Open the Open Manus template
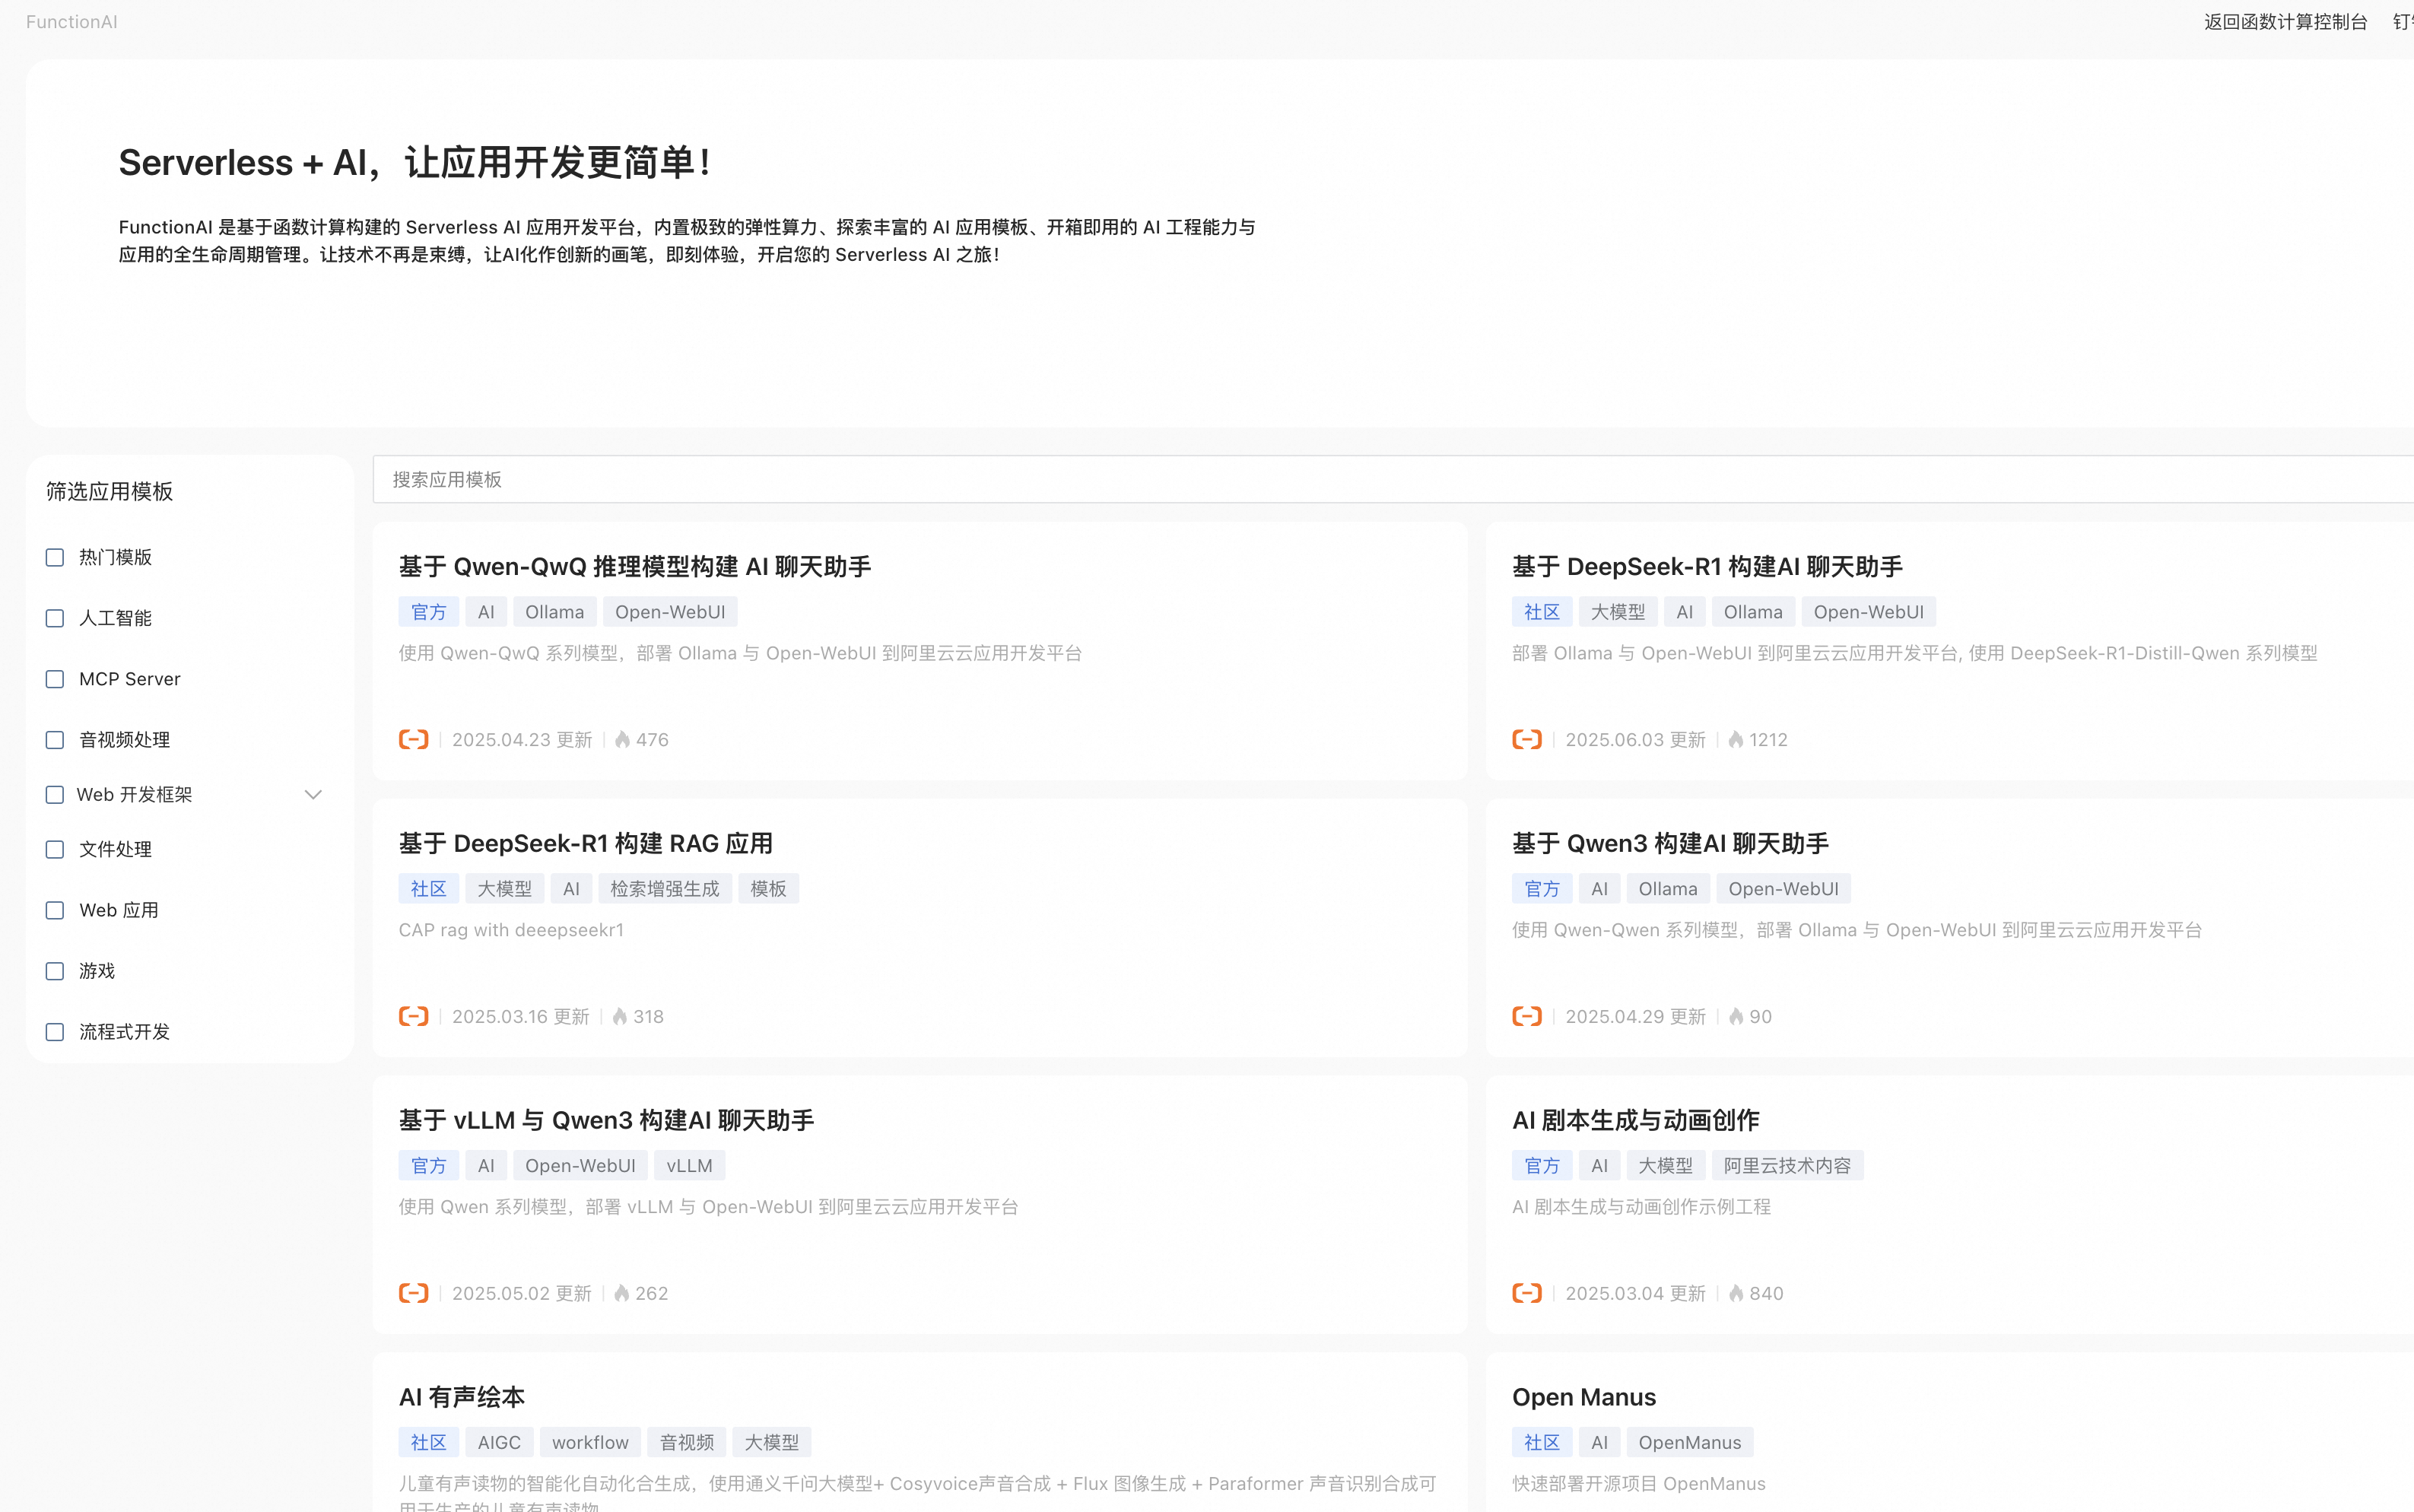 pos(1584,1397)
